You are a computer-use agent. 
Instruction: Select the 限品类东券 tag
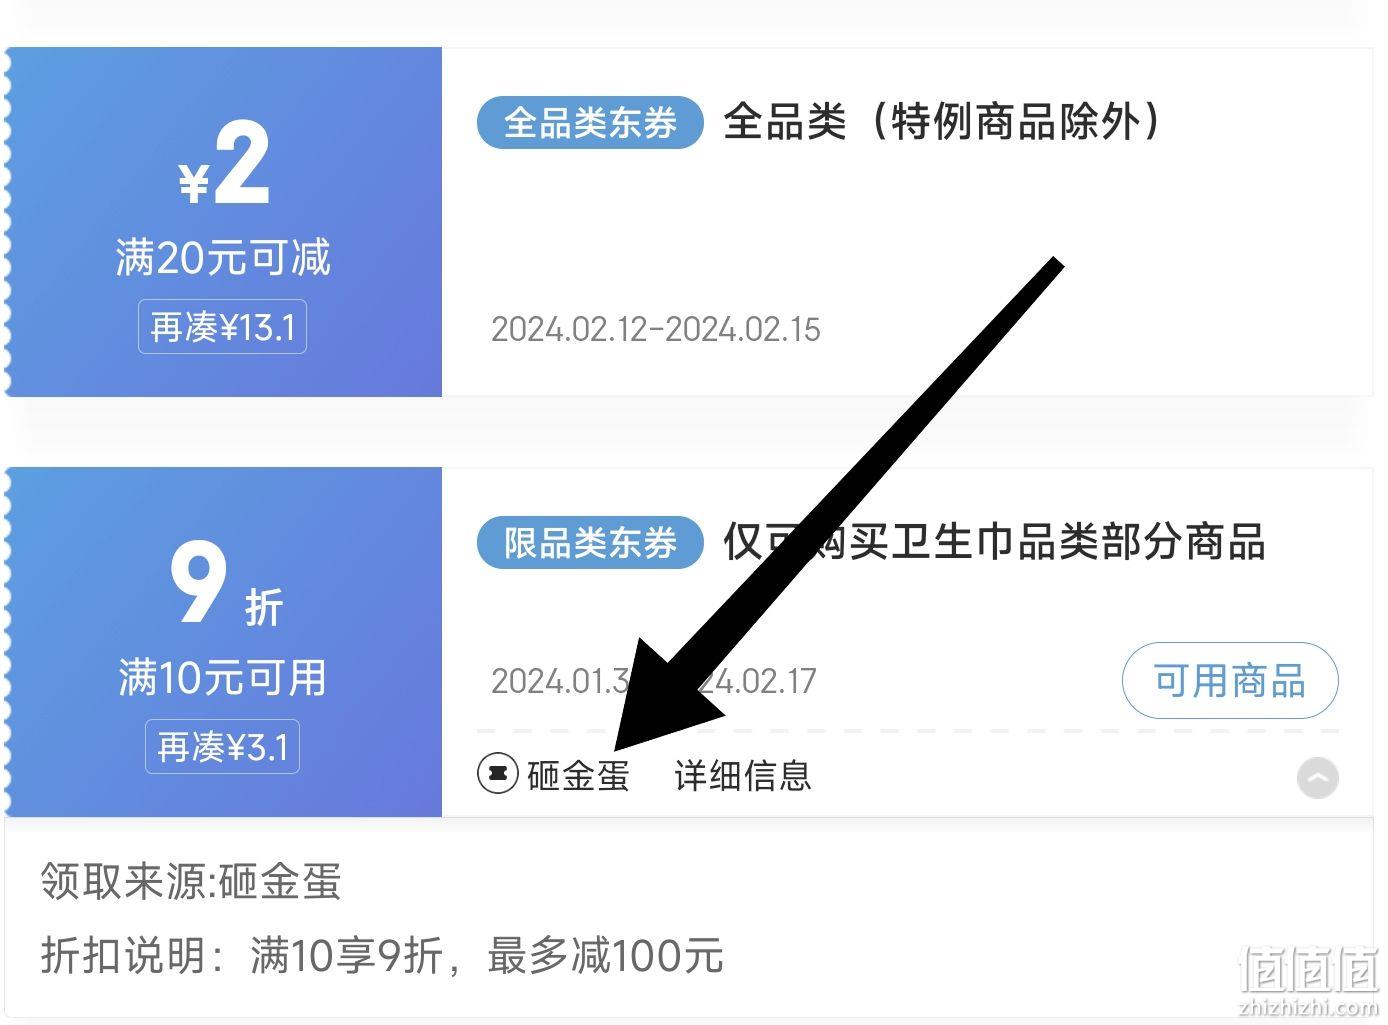590,543
